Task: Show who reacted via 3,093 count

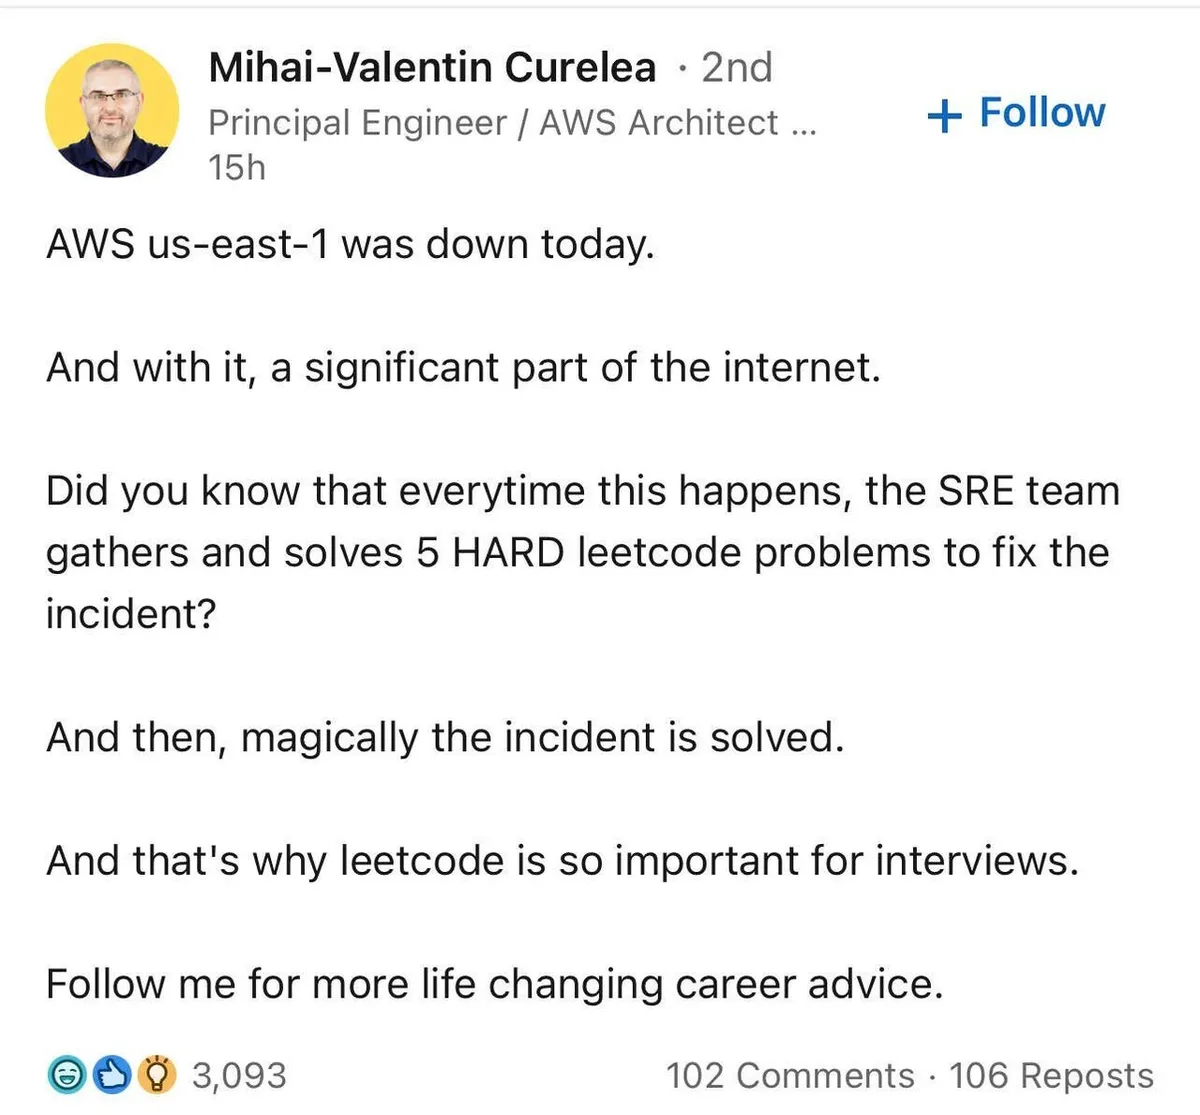Action: 239,1076
